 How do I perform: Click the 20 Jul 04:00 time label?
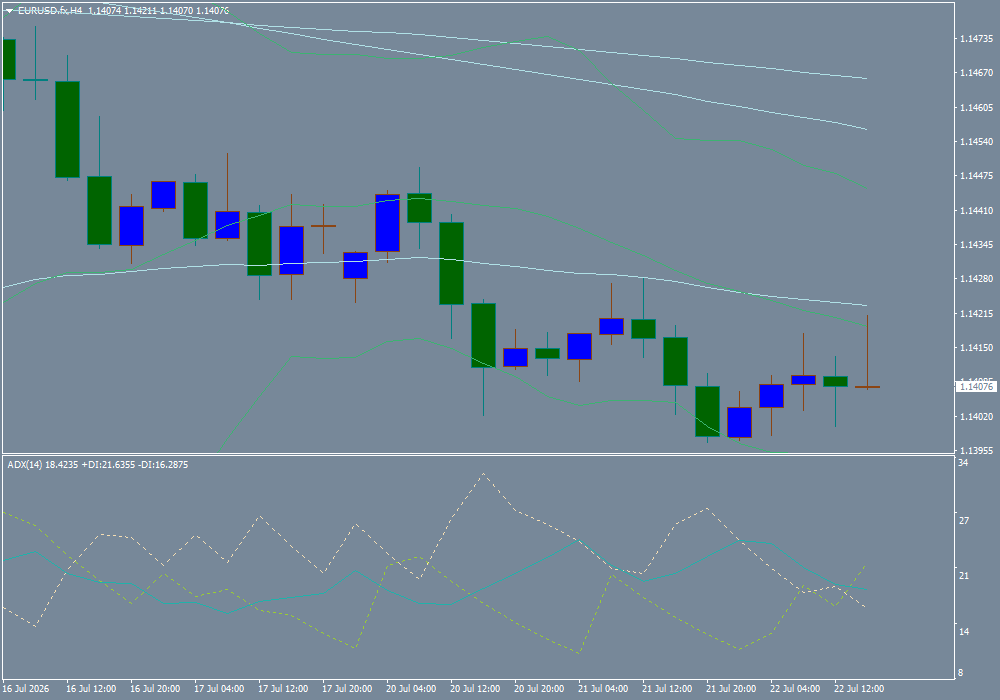411,689
